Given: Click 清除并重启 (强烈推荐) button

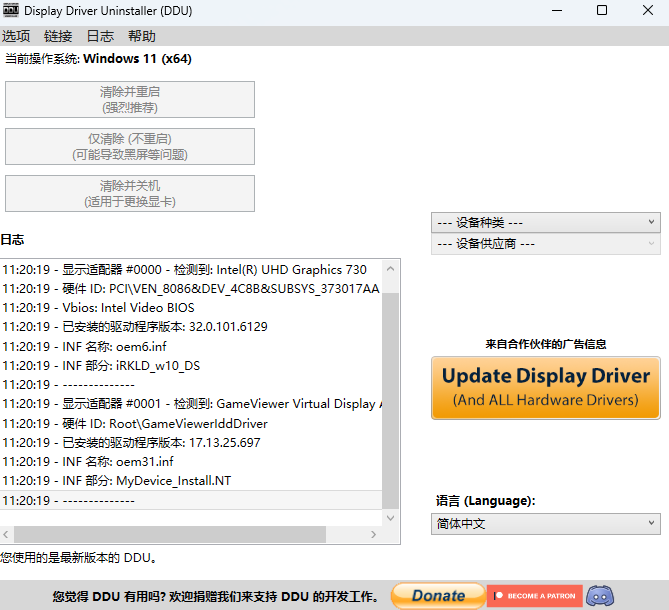Looking at the screenshot, I should coord(130,99).
